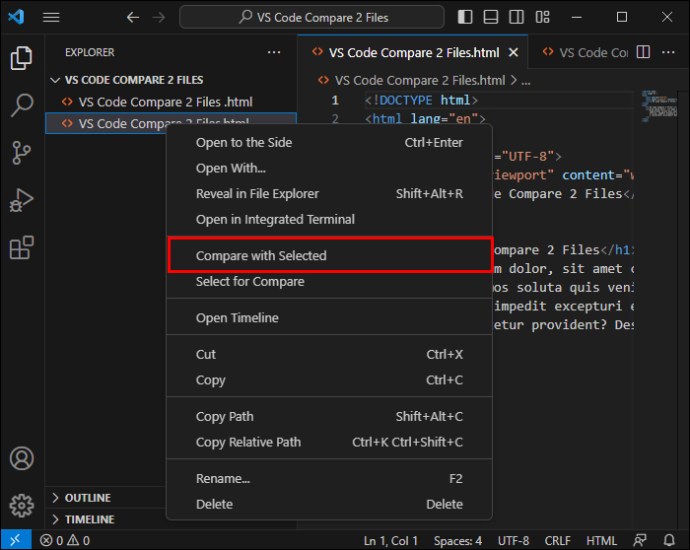Expand the Timeline section
690x550 pixels.
click(x=89, y=520)
